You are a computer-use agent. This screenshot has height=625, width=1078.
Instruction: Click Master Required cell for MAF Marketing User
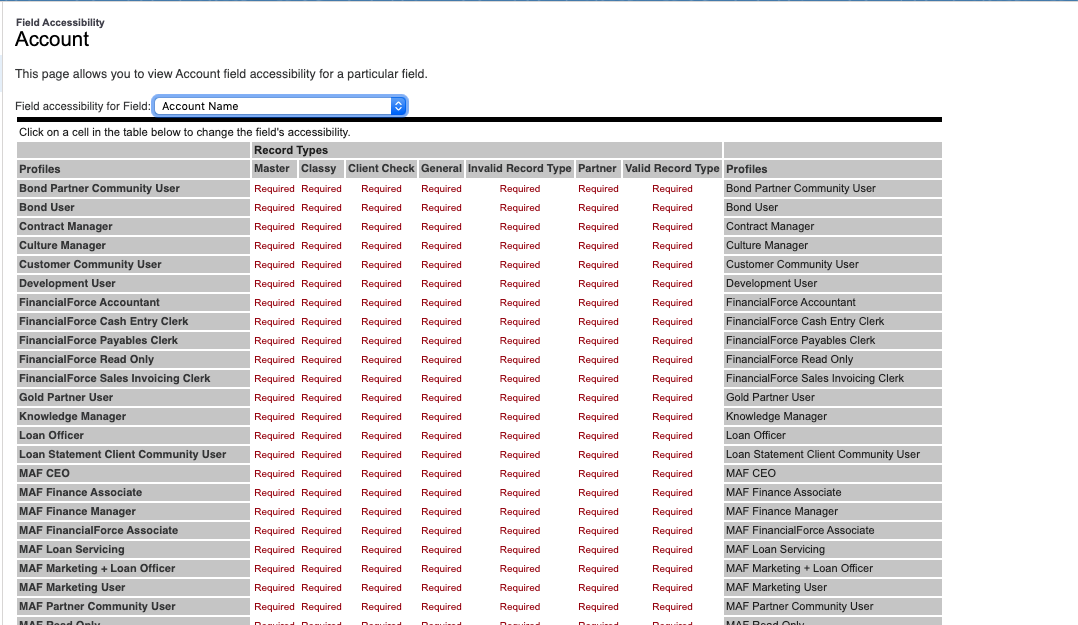point(274,588)
